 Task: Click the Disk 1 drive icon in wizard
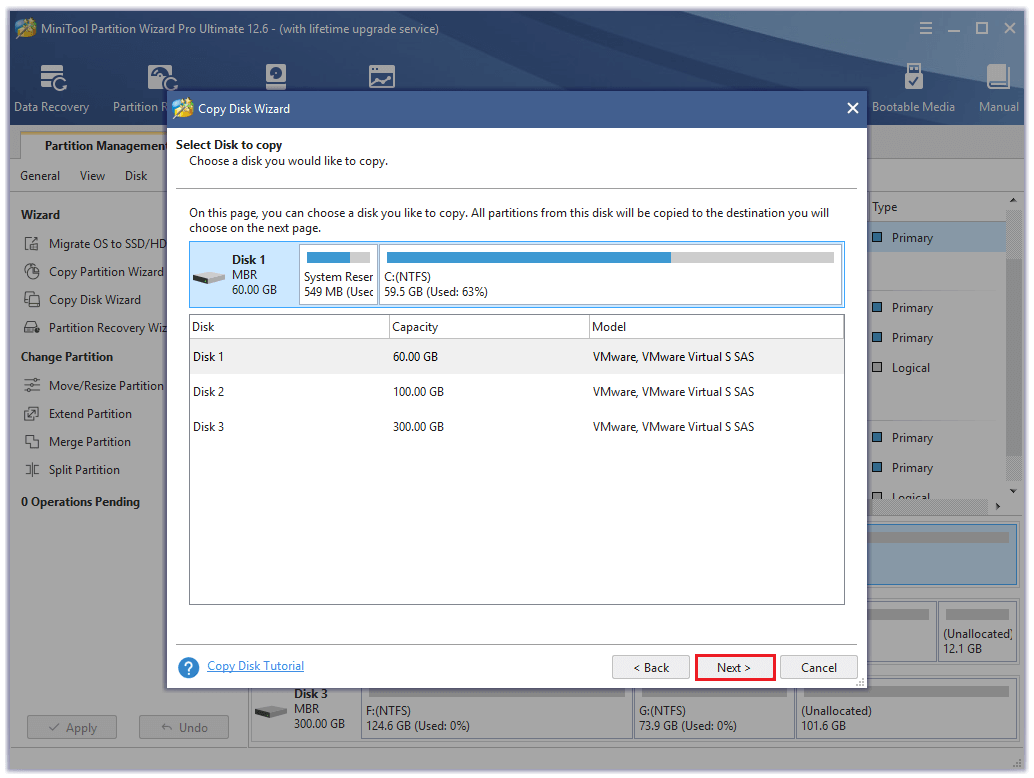pyautogui.click(x=209, y=278)
